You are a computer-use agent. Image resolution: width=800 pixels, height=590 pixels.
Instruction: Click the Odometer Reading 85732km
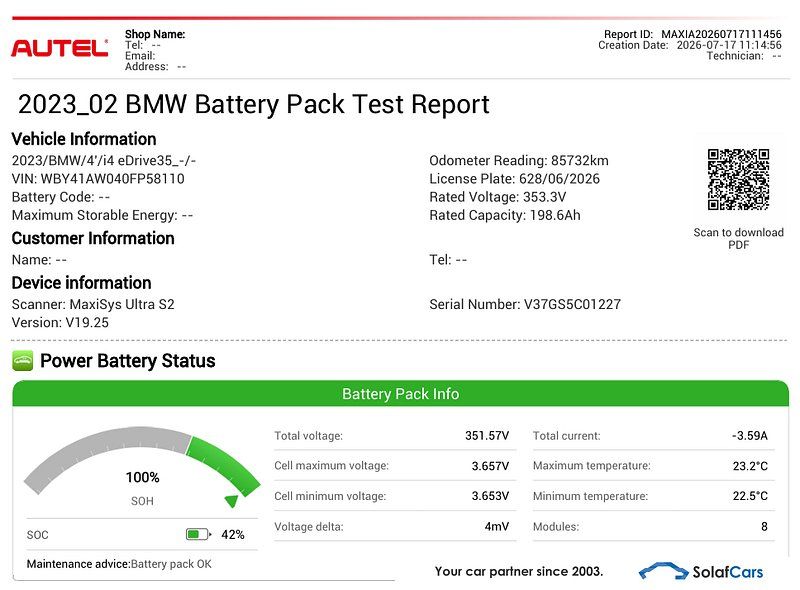point(519,160)
